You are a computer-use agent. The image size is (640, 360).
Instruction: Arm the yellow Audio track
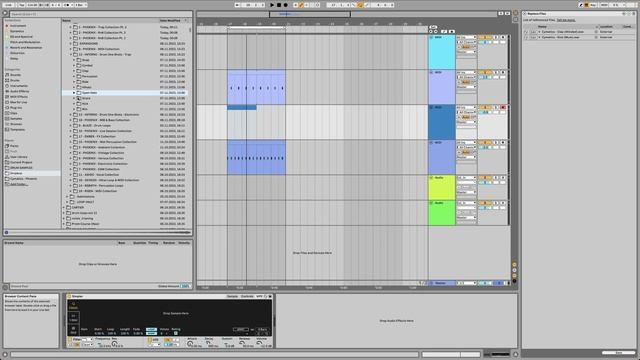pos(503,178)
